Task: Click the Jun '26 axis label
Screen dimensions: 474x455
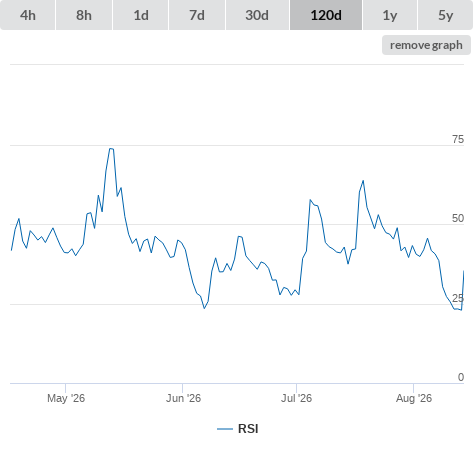Action: point(183,398)
